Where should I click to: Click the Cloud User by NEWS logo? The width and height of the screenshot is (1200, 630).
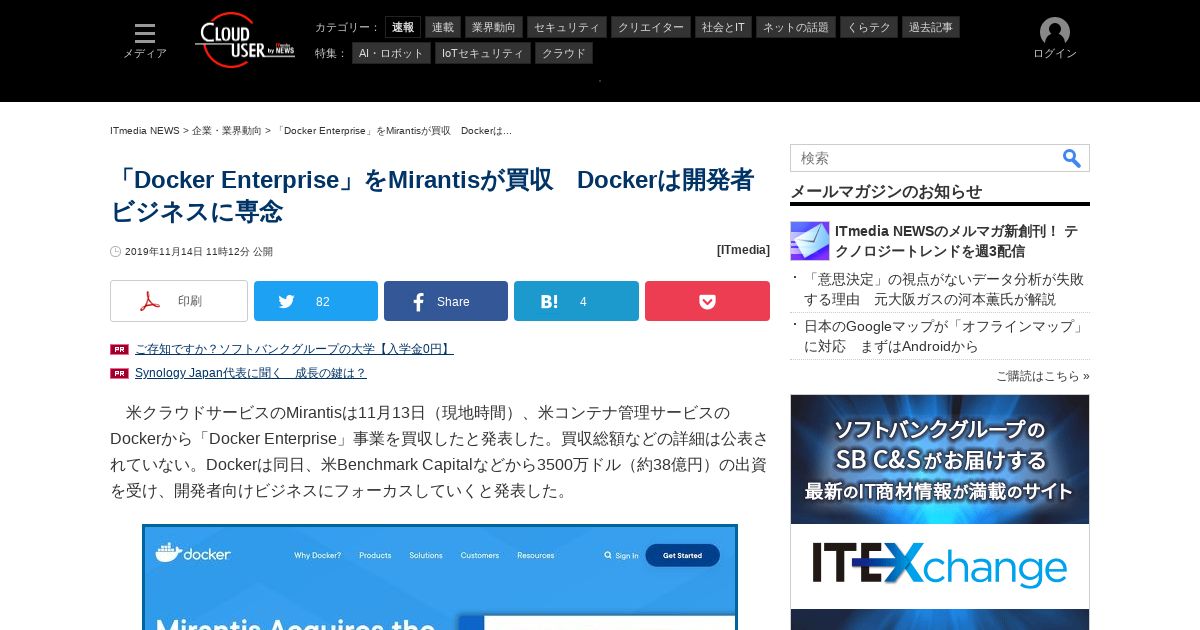point(245,40)
